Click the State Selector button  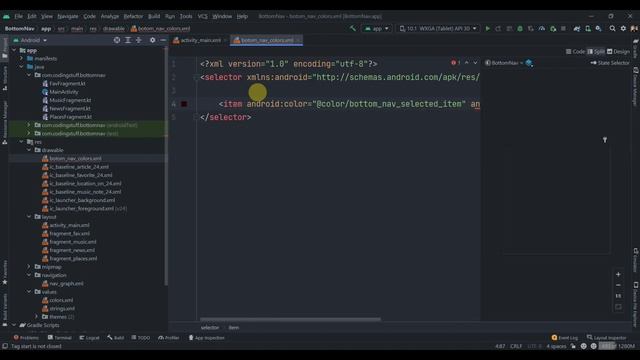(610, 63)
